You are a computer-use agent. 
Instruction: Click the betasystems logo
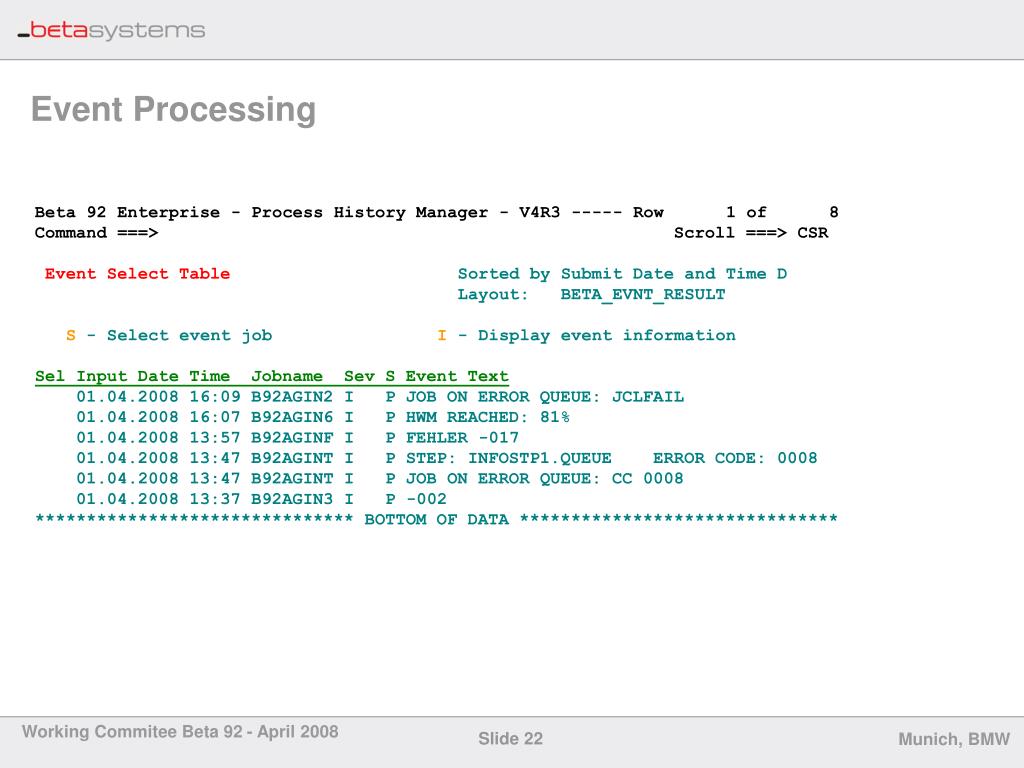[111, 31]
